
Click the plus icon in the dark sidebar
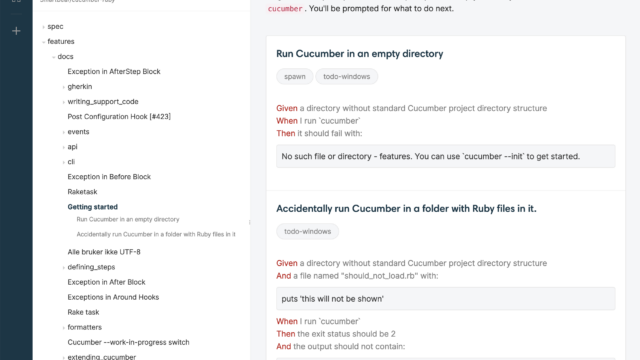pyautogui.click(x=16, y=31)
